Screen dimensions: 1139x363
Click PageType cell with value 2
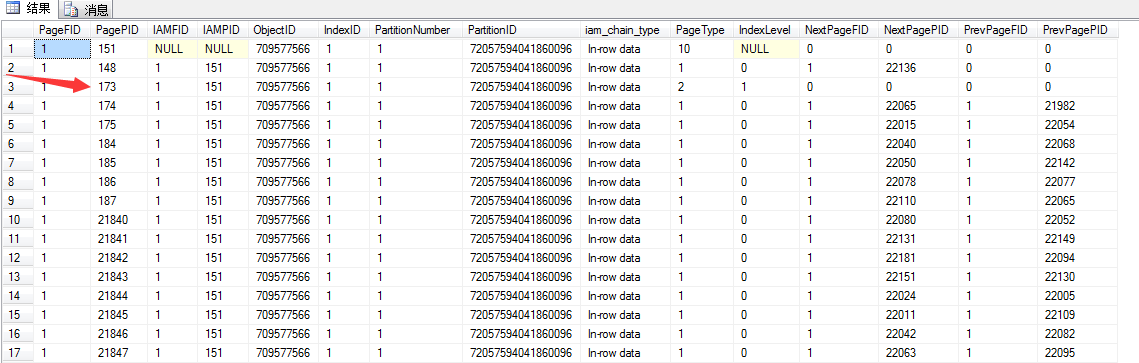(703, 86)
